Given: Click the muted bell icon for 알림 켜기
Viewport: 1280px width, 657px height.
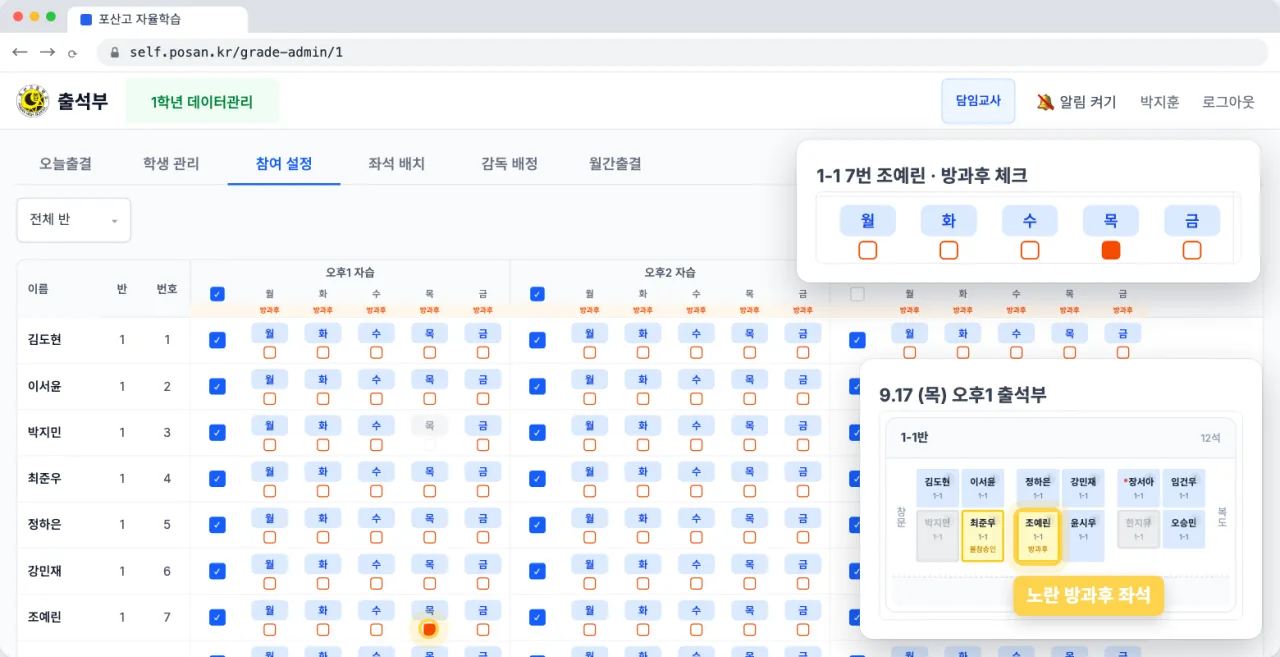Looking at the screenshot, I should (x=1045, y=101).
